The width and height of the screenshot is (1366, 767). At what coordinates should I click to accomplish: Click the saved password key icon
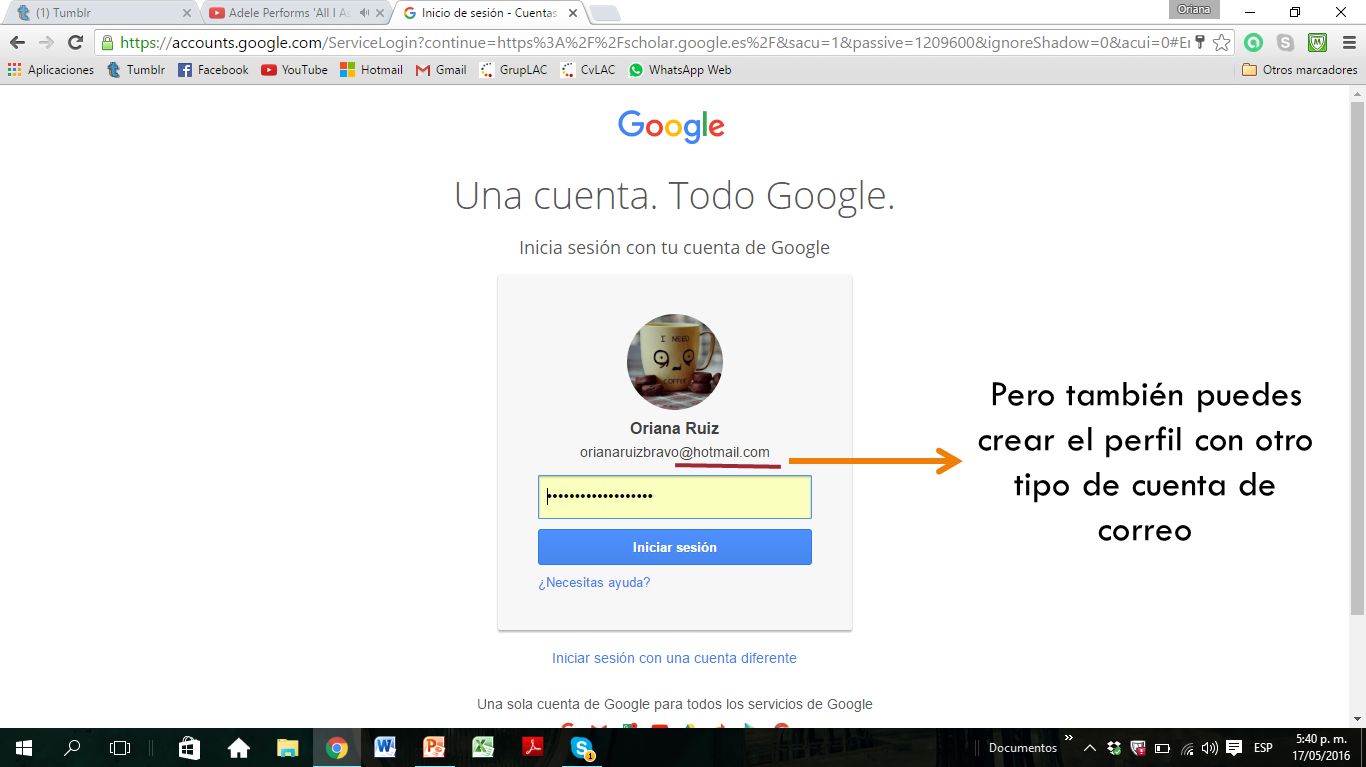click(x=1201, y=43)
